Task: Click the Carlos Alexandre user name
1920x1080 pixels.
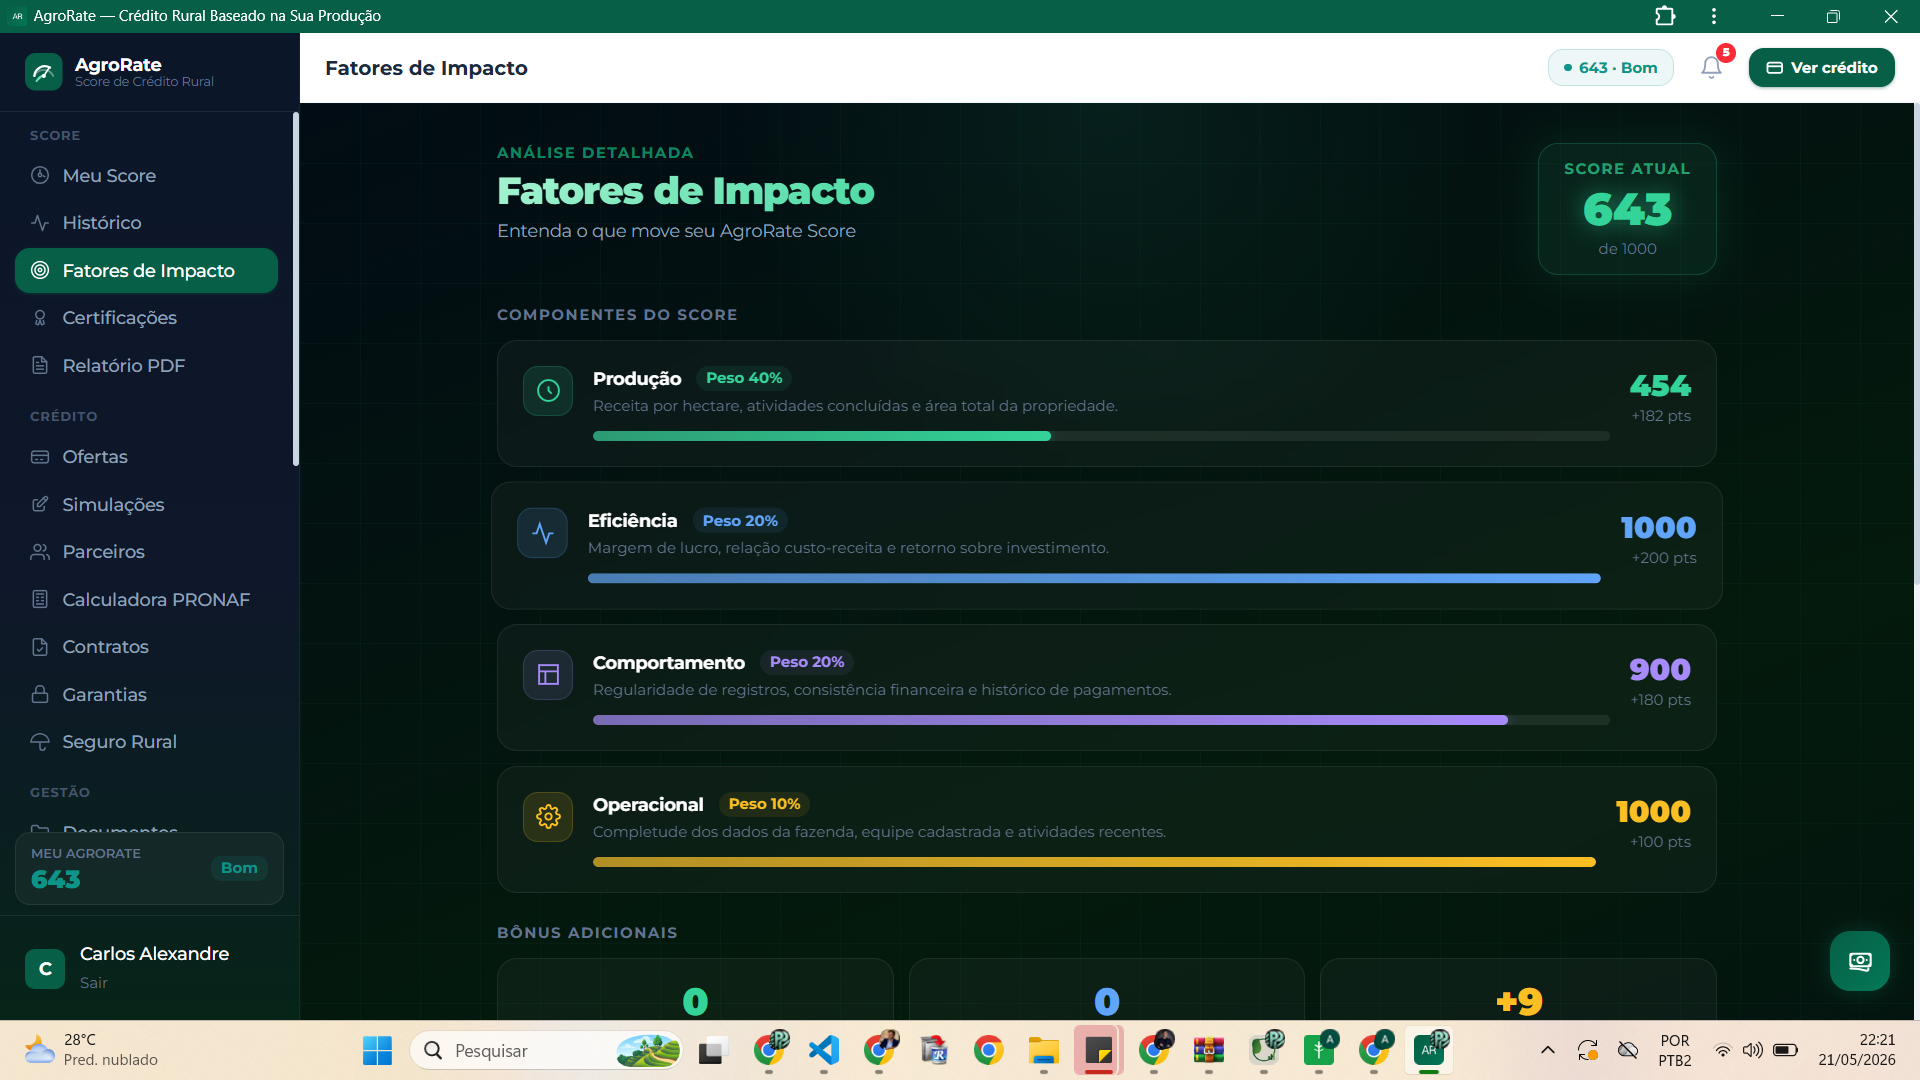Action: point(154,954)
